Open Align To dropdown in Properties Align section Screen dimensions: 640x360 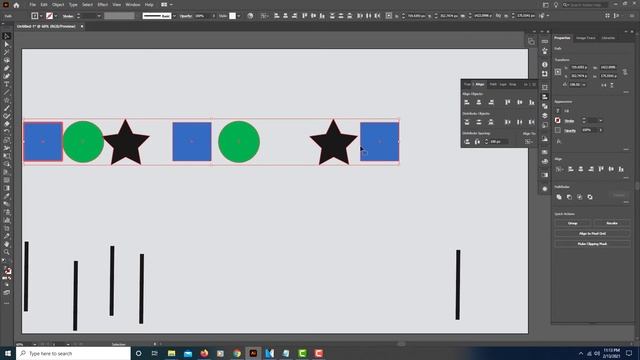[x=560, y=169]
